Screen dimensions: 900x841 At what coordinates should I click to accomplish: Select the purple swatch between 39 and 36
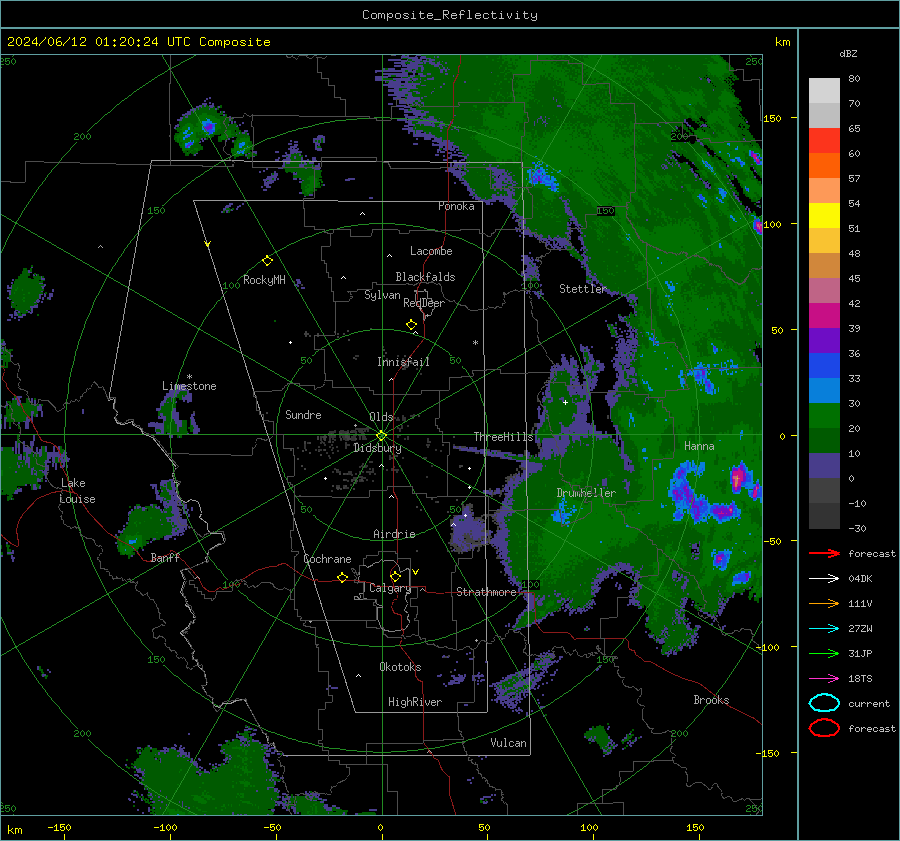824,341
